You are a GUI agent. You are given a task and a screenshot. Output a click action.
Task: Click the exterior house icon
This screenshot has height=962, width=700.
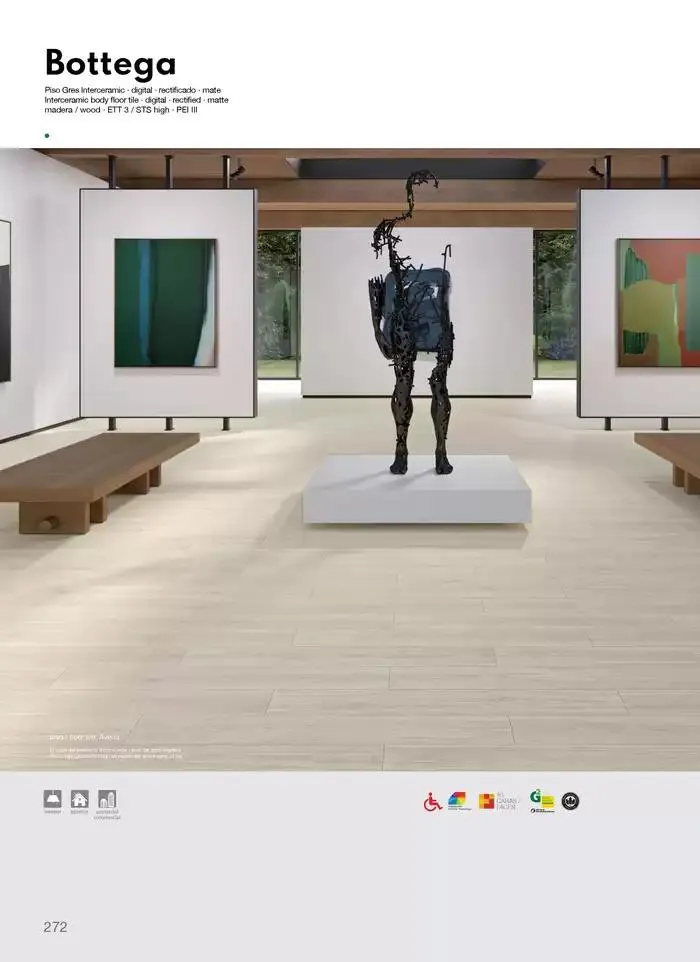[79, 799]
